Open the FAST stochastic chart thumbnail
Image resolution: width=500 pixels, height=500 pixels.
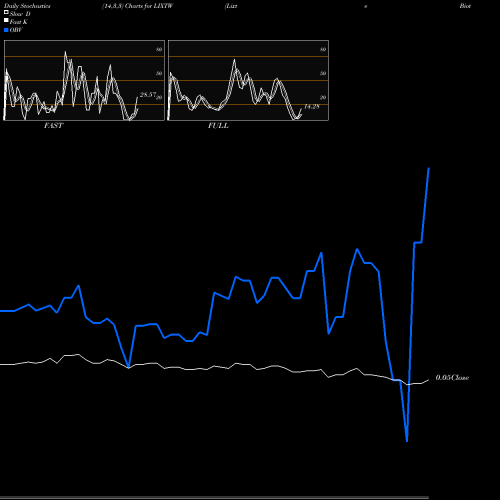84,80
